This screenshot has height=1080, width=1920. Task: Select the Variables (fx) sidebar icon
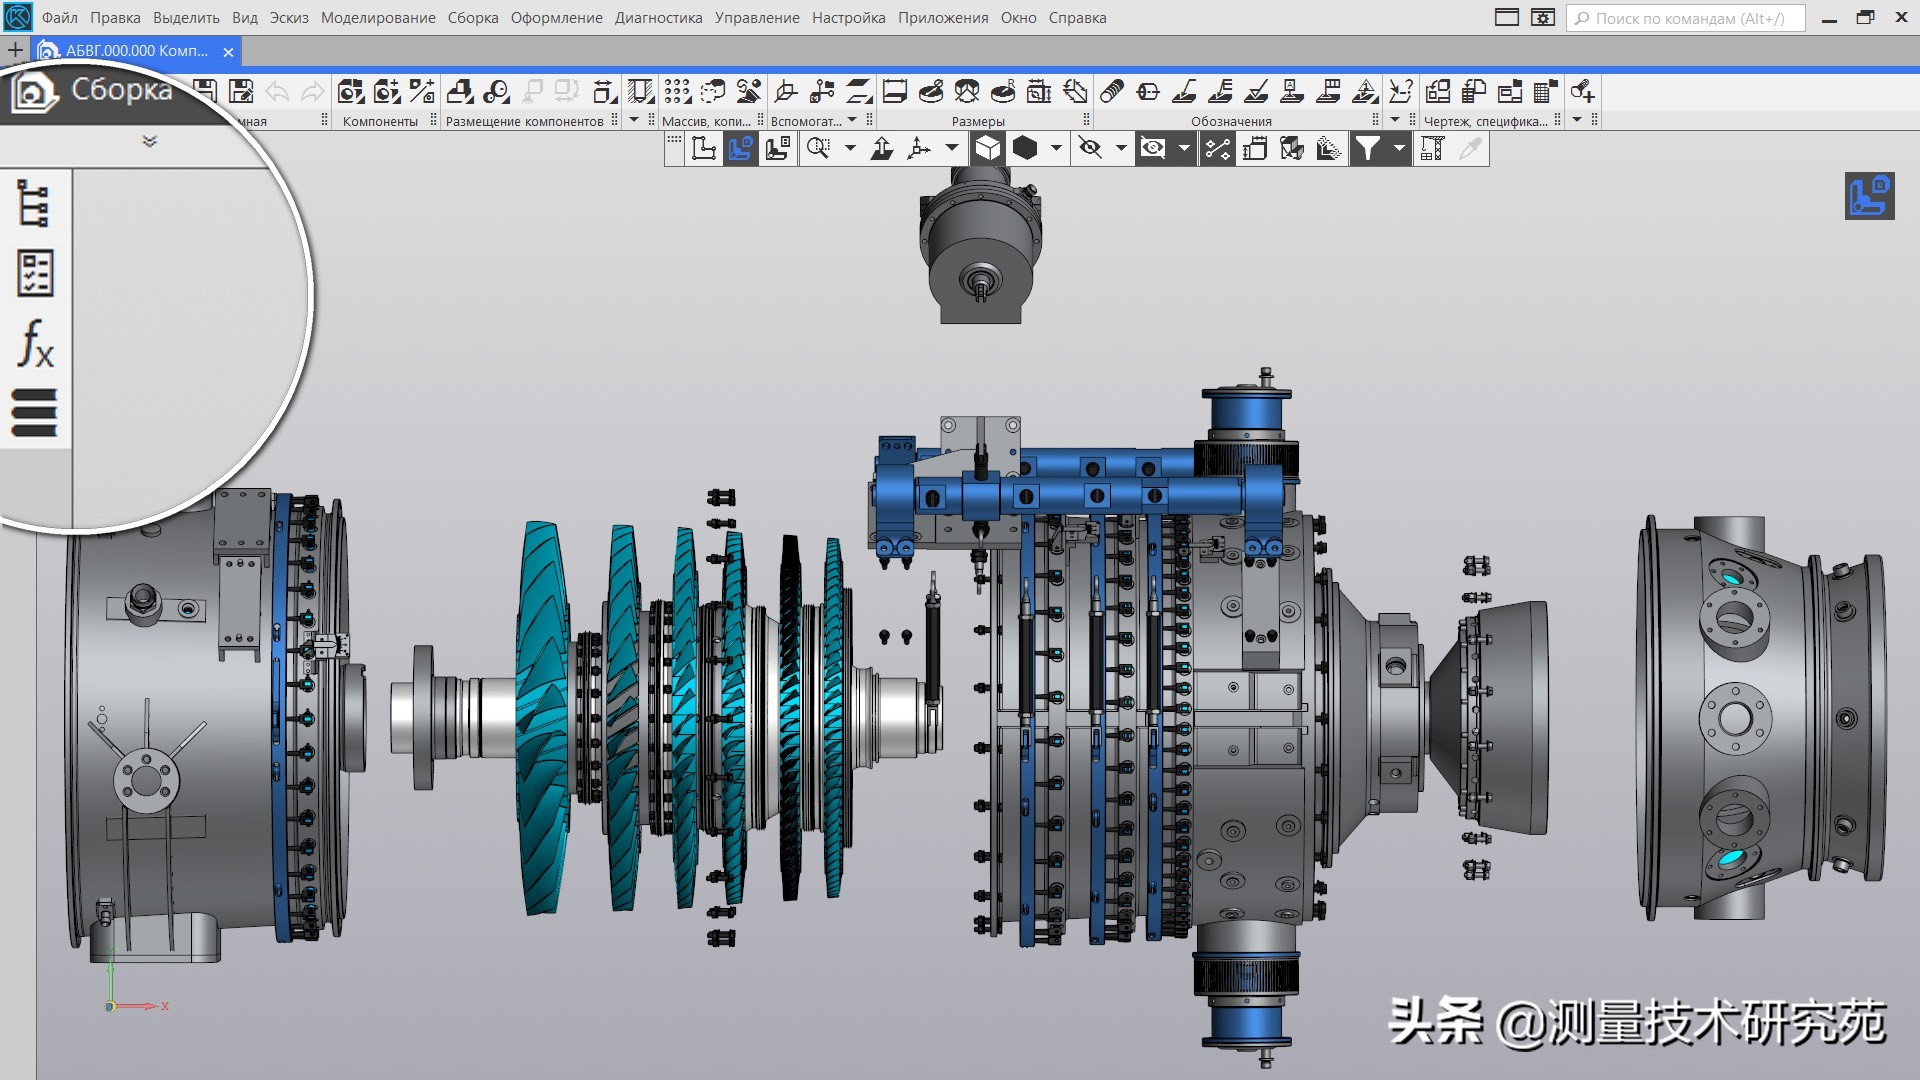pyautogui.click(x=36, y=345)
